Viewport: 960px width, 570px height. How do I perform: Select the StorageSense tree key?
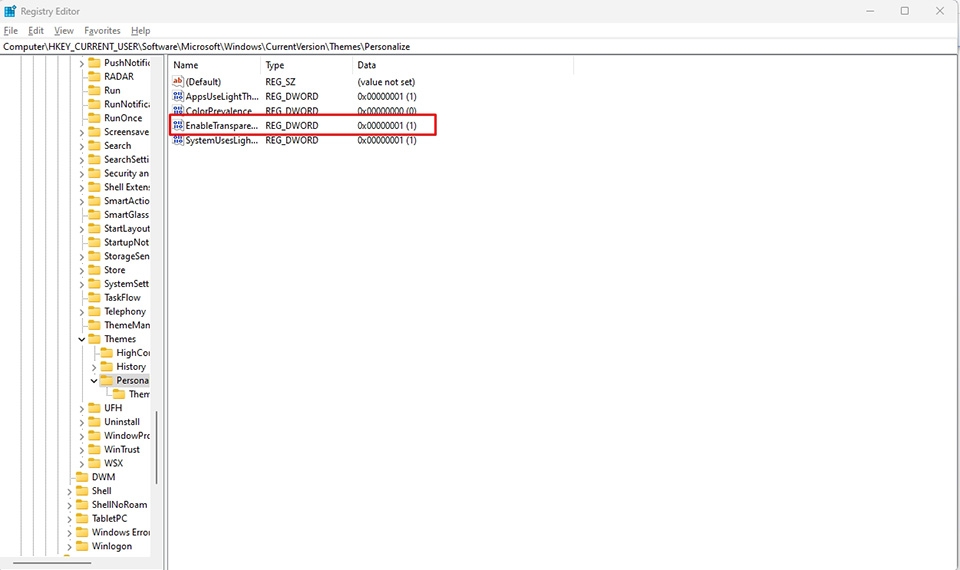(127, 256)
